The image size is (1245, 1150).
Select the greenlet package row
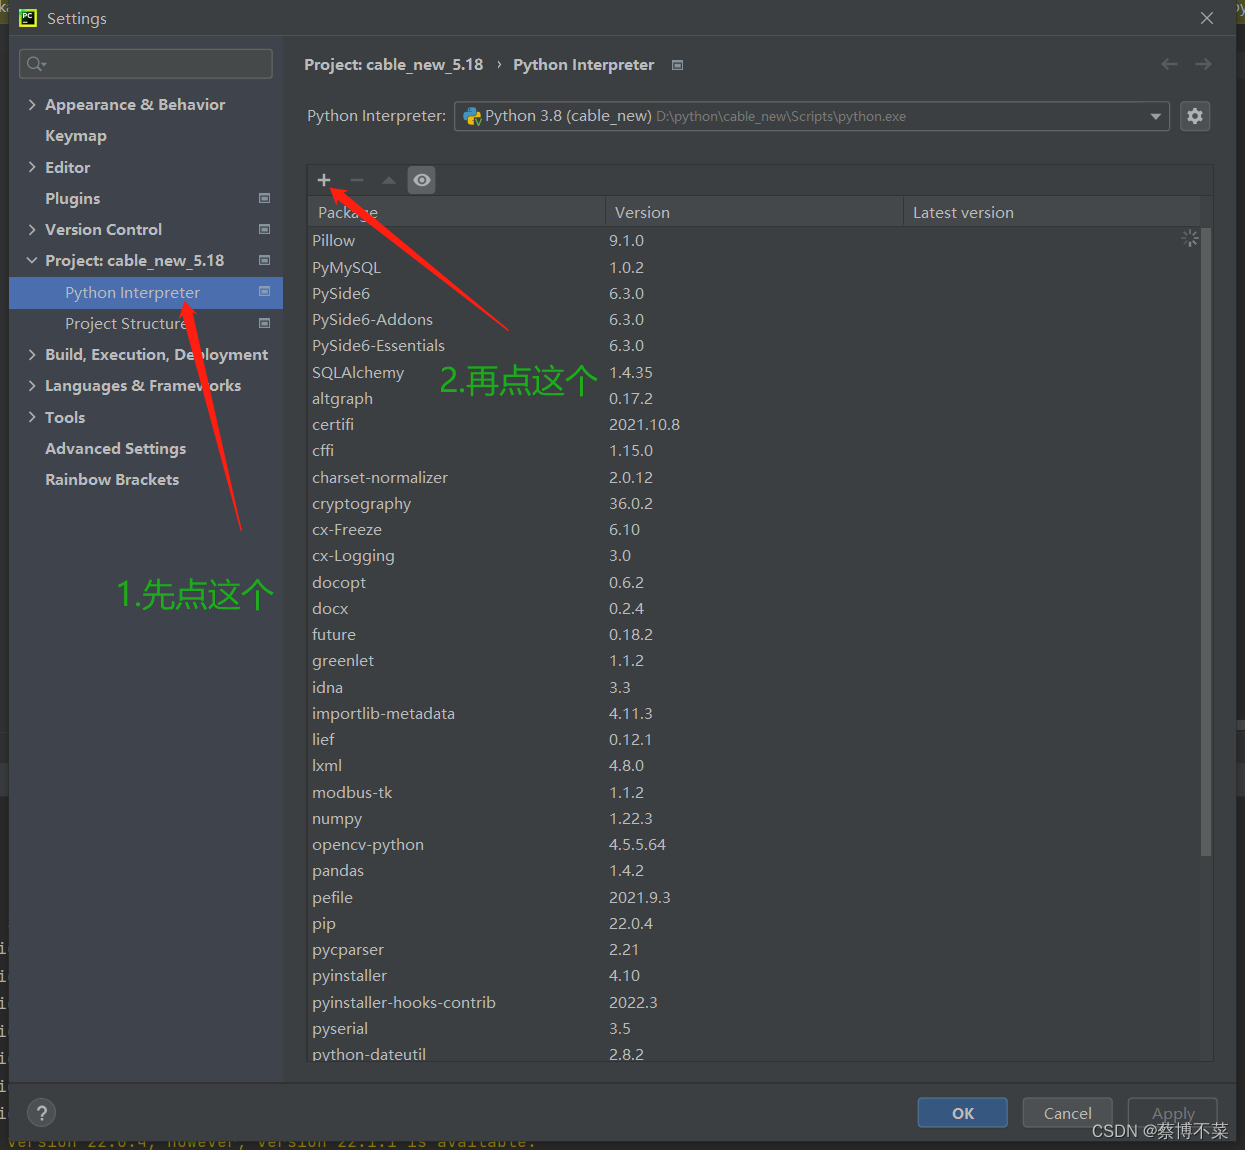(754, 660)
